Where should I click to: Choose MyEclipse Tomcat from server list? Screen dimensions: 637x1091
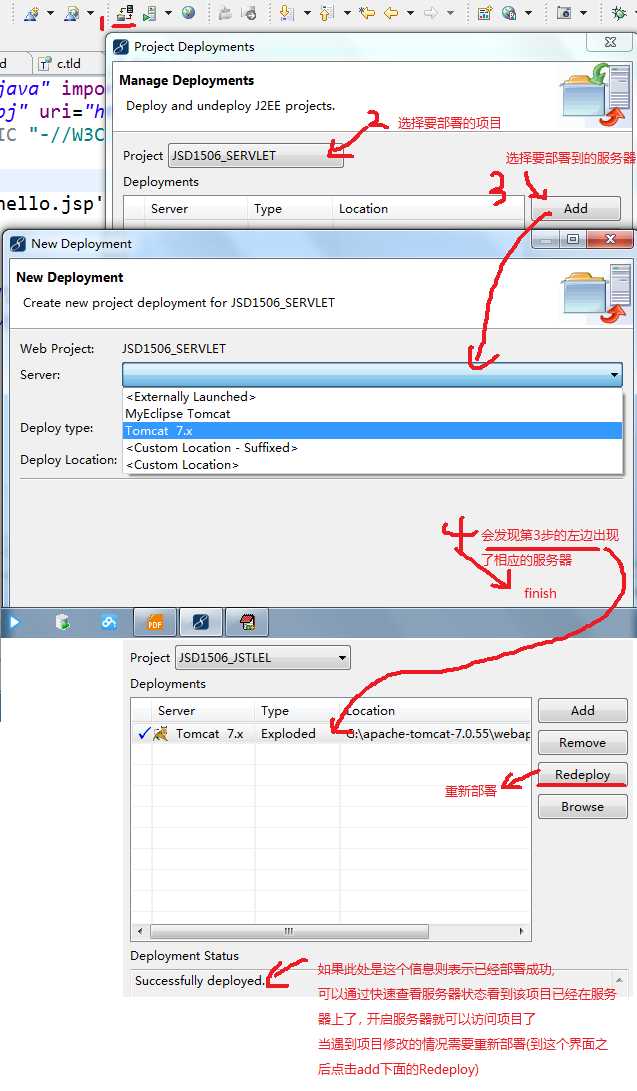click(x=372, y=413)
